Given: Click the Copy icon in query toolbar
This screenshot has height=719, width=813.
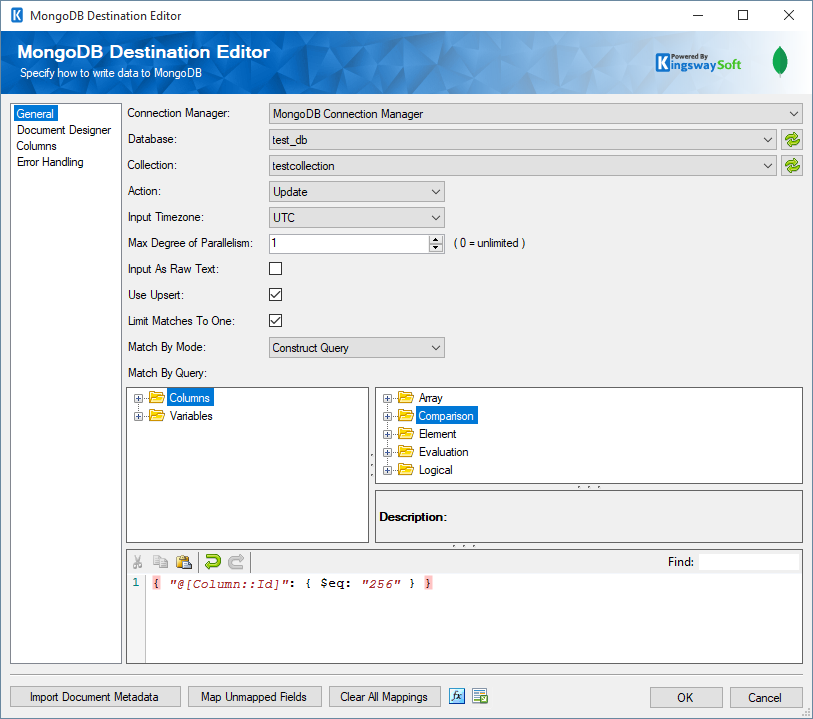Looking at the screenshot, I should click(x=160, y=562).
